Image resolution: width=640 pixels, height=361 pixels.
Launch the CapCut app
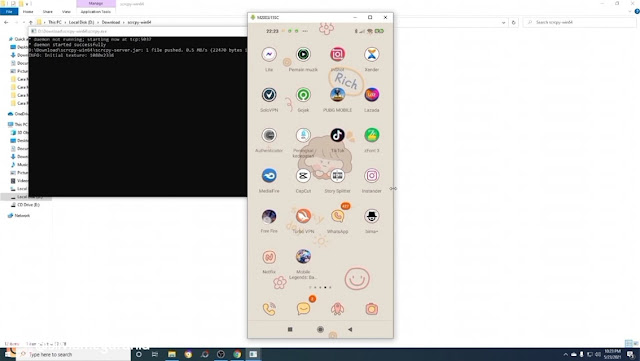[303, 176]
